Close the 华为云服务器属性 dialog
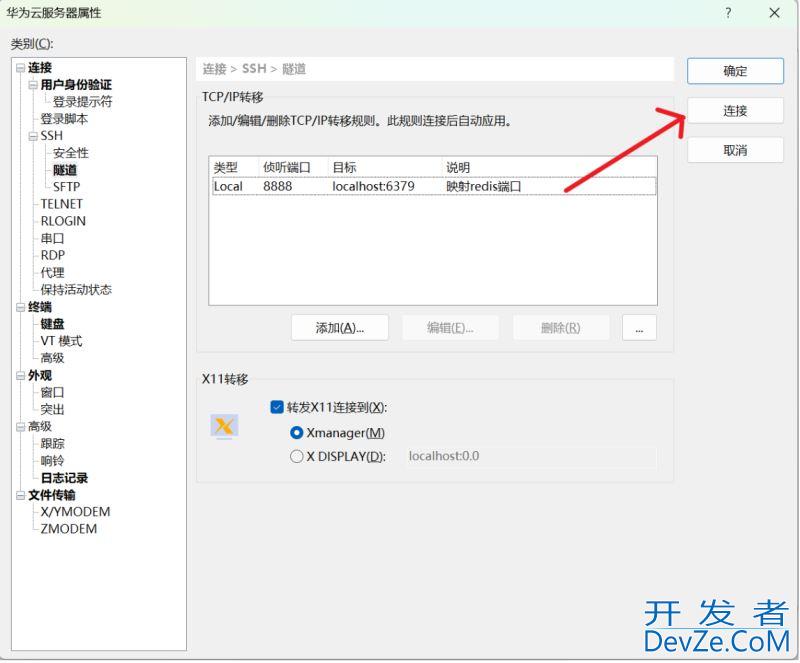Screen dimensions: 800x663 [x=774, y=13]
